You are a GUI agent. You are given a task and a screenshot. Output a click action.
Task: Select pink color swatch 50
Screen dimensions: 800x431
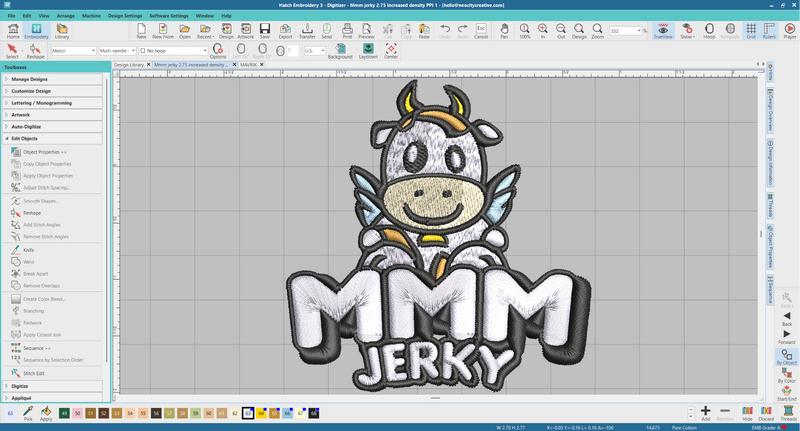pos(77,413)
